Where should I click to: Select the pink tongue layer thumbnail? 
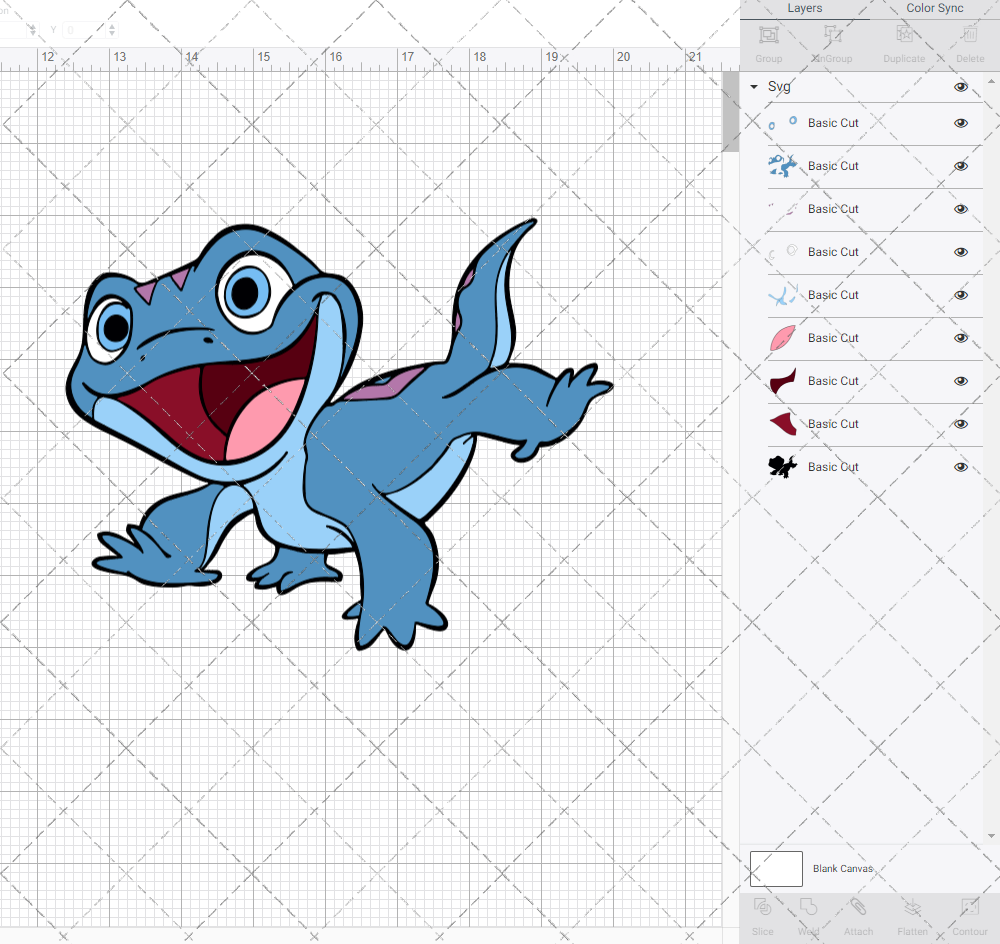coord(783,338)
